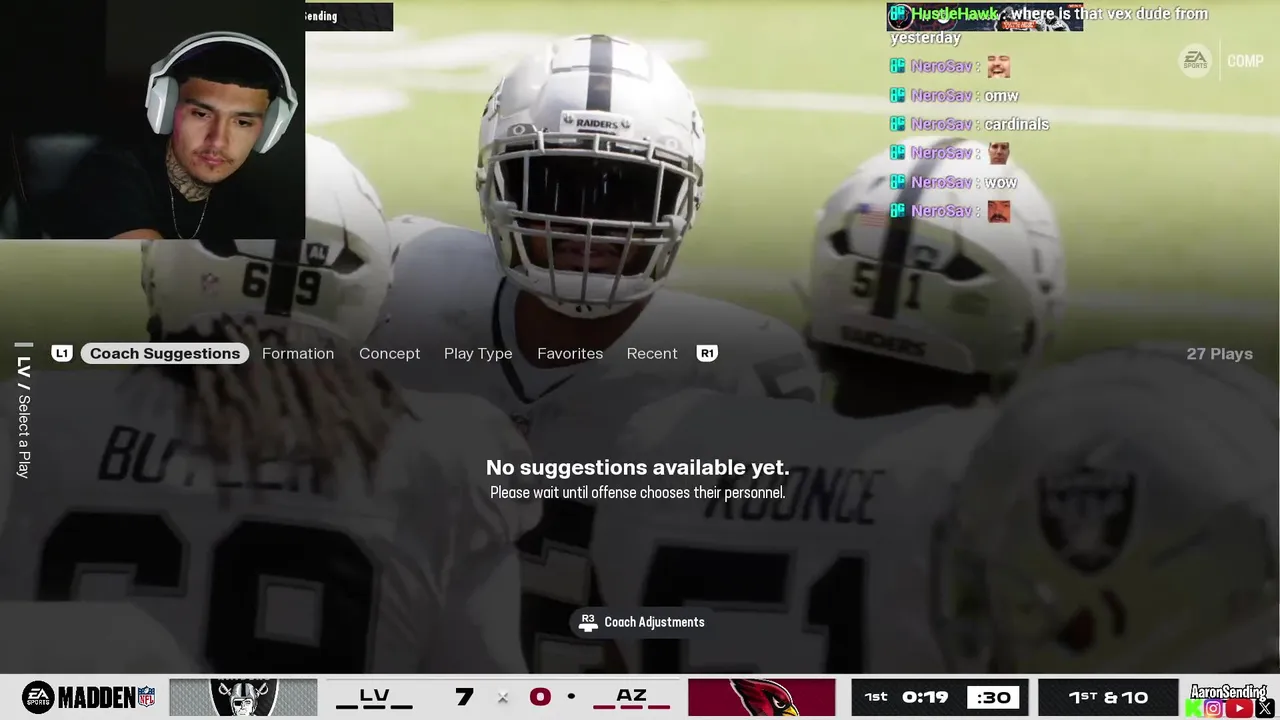Click the COMP label
Image resolution: width=1280 pixels, height=720 pixels.
(x=1245, y=61)
